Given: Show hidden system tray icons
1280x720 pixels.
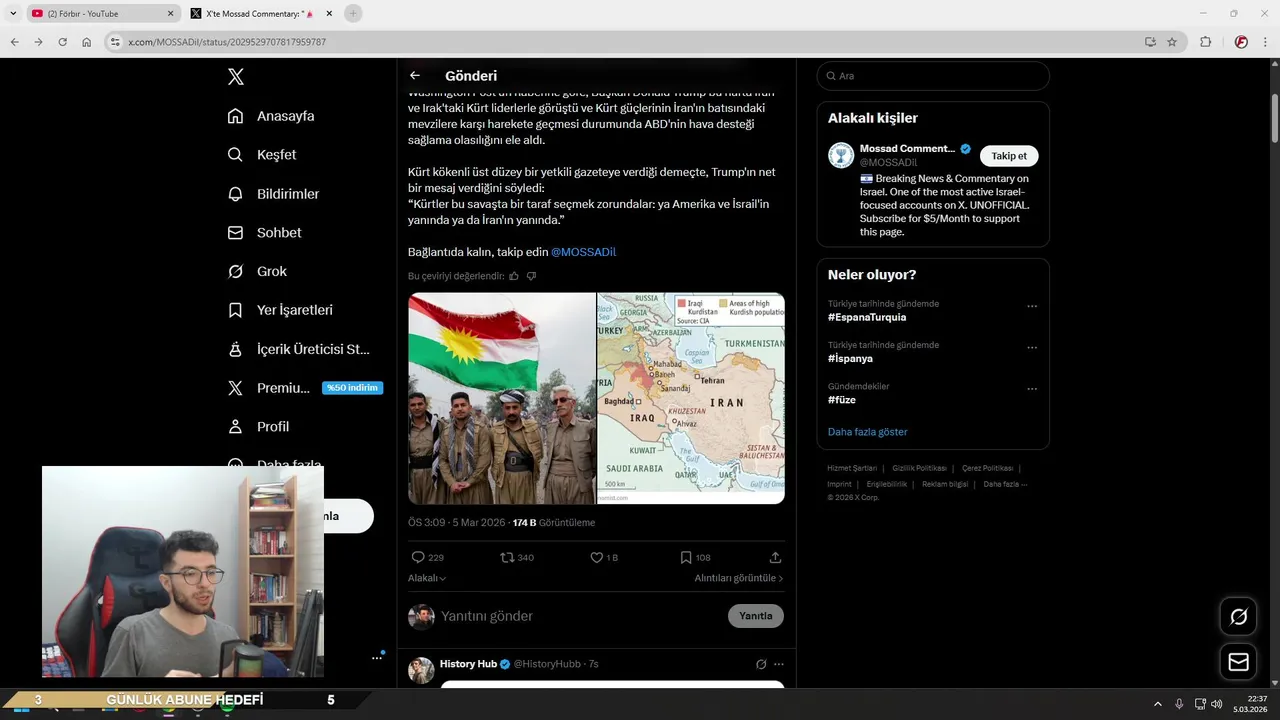Looking at the screenshot, I should pos(1158,703).
